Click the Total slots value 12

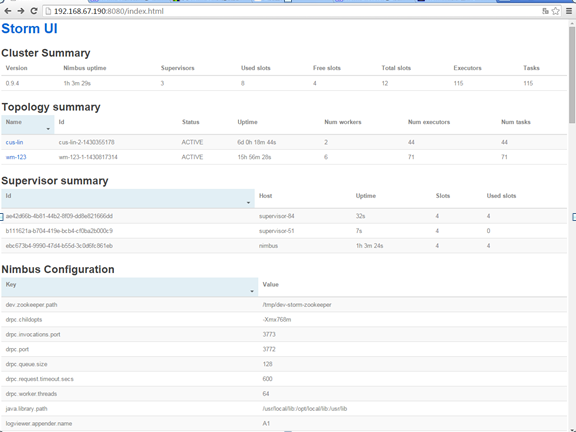click(385, 83)
